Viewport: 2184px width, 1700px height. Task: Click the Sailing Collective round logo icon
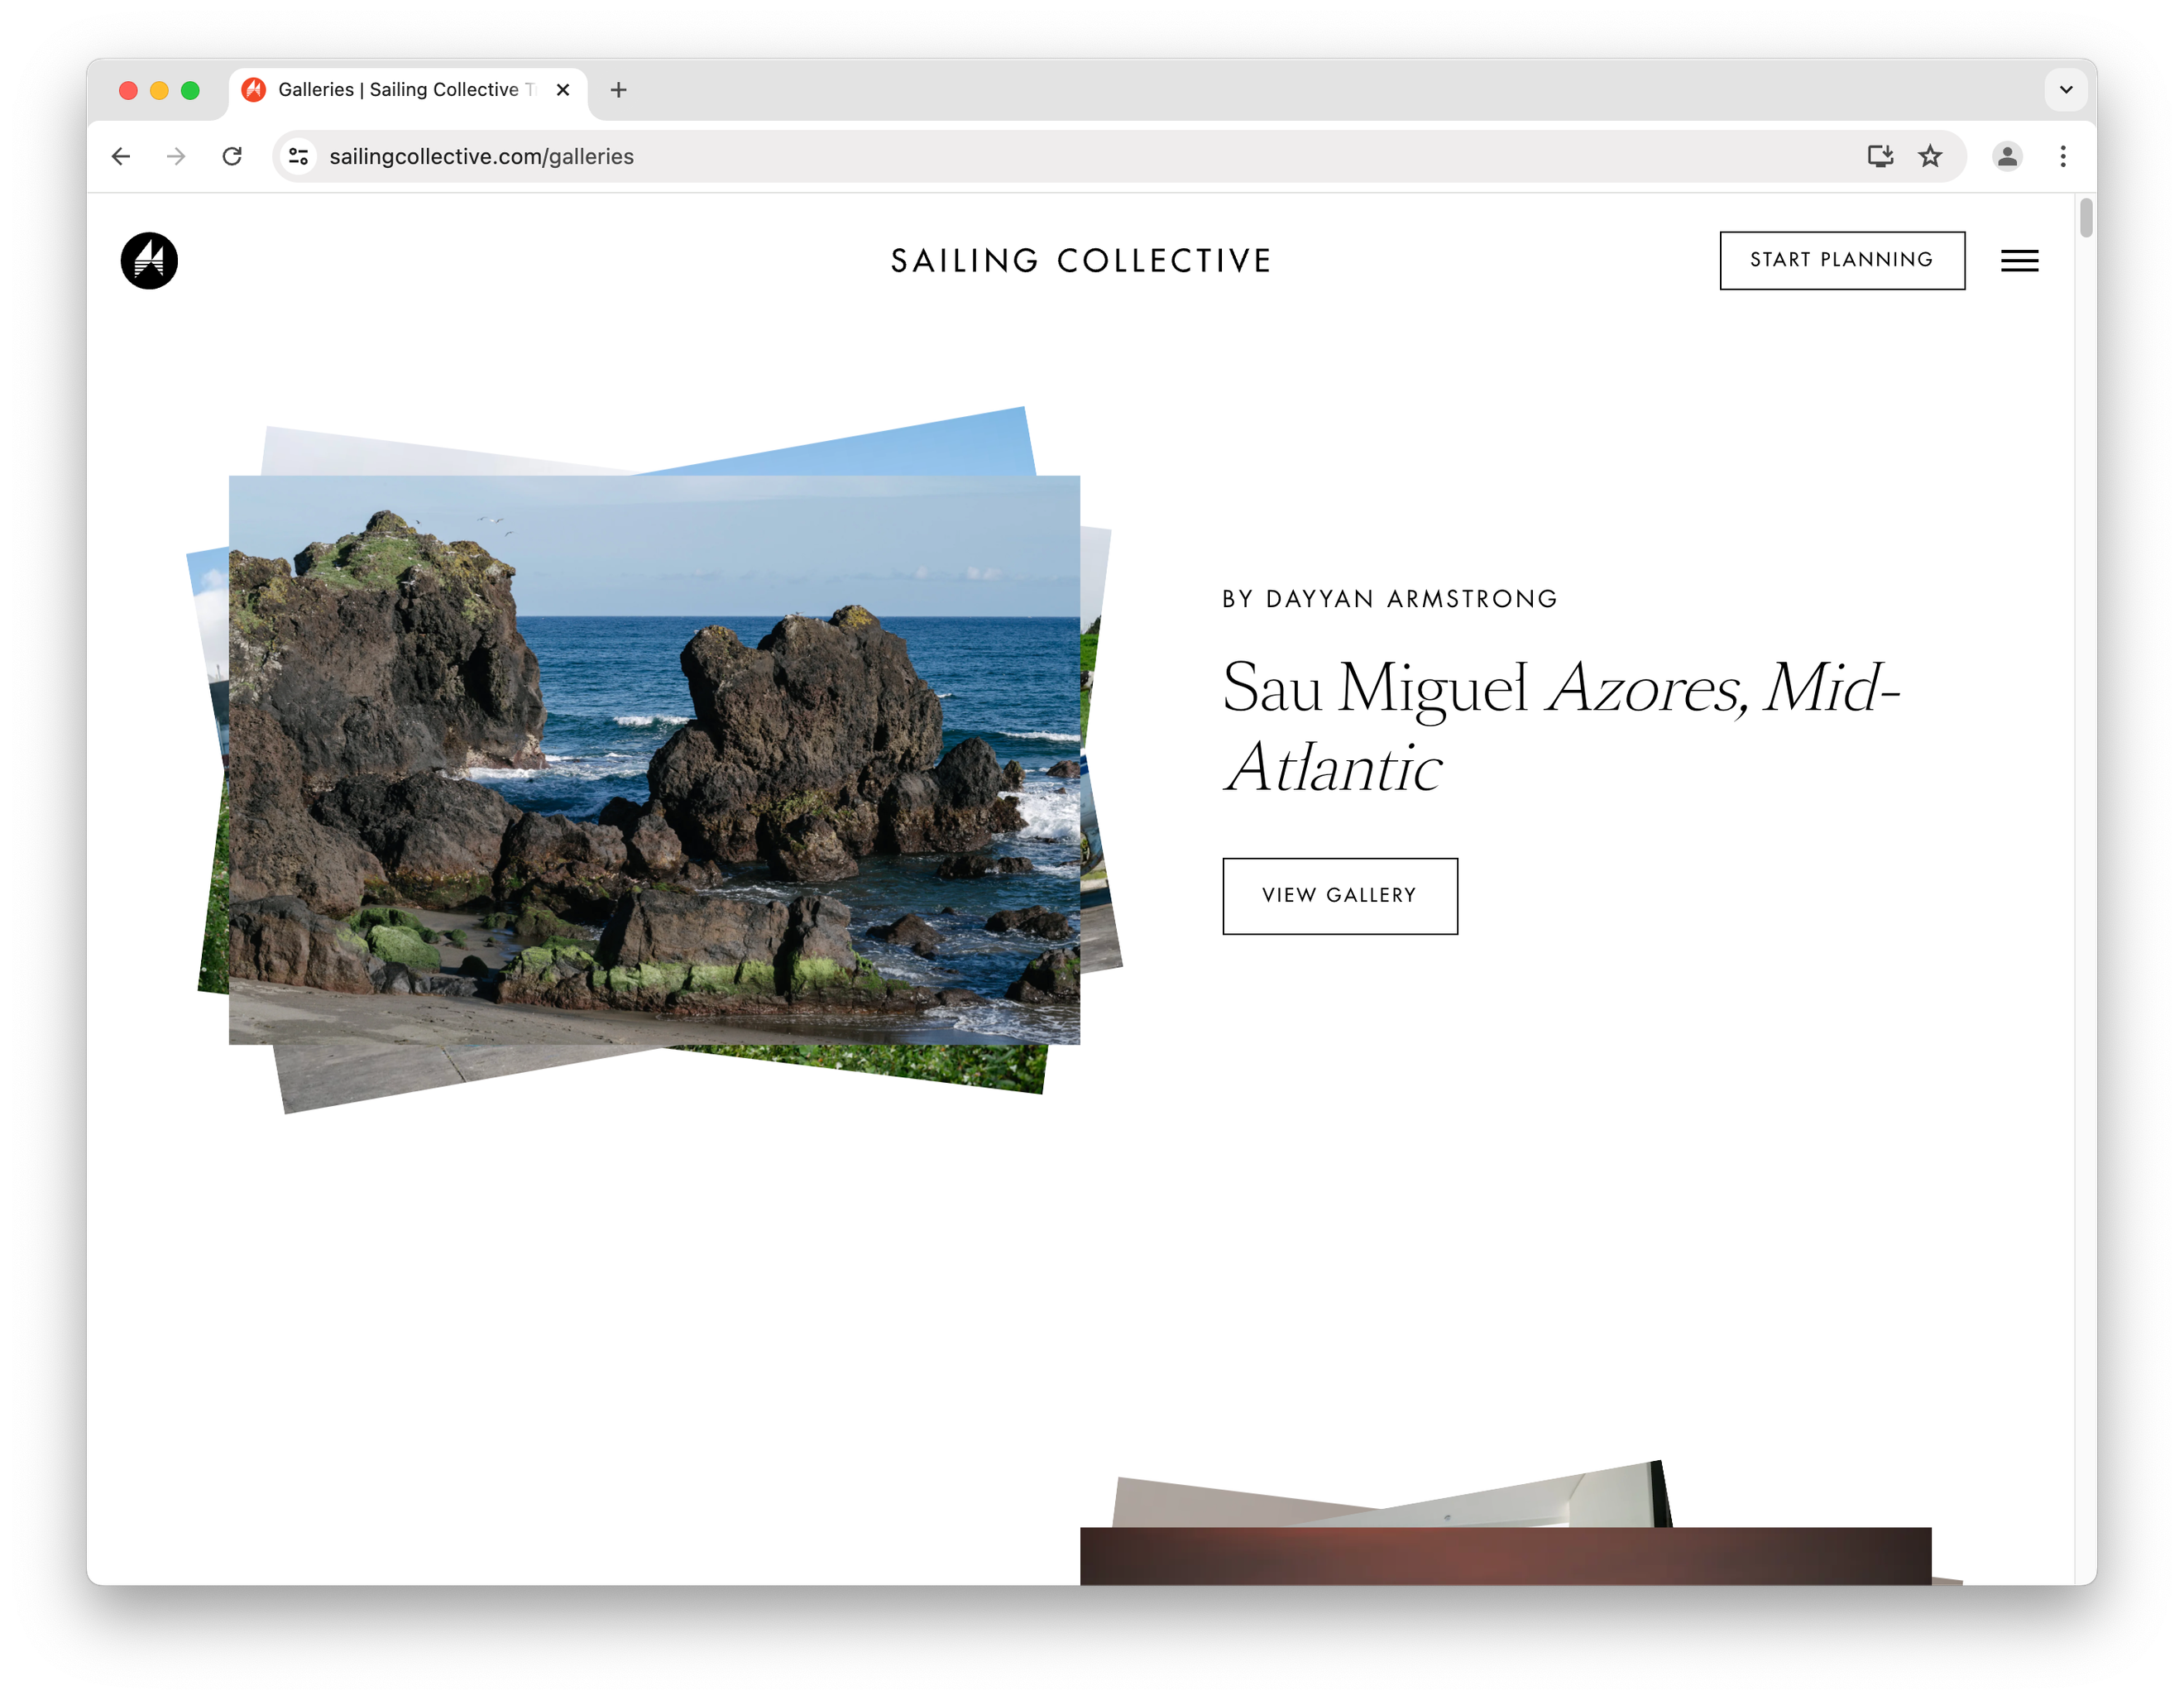point(149,261)
